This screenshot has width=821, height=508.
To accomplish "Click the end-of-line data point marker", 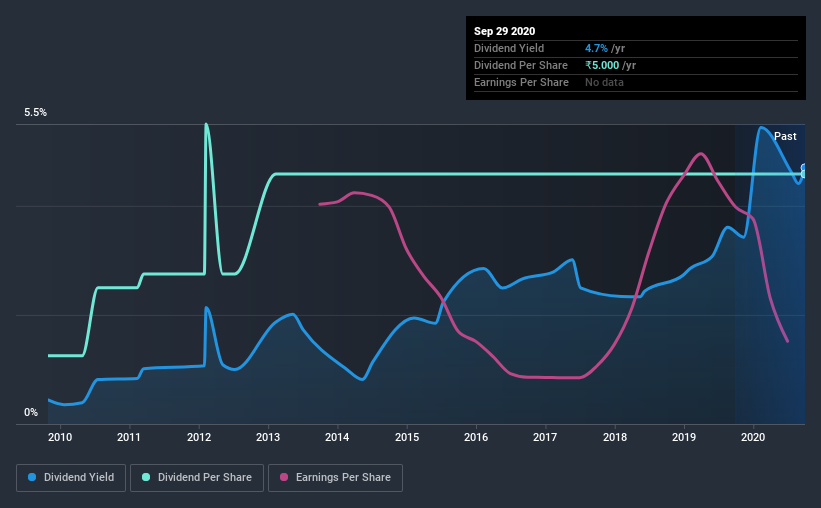I will pos(804,171).
